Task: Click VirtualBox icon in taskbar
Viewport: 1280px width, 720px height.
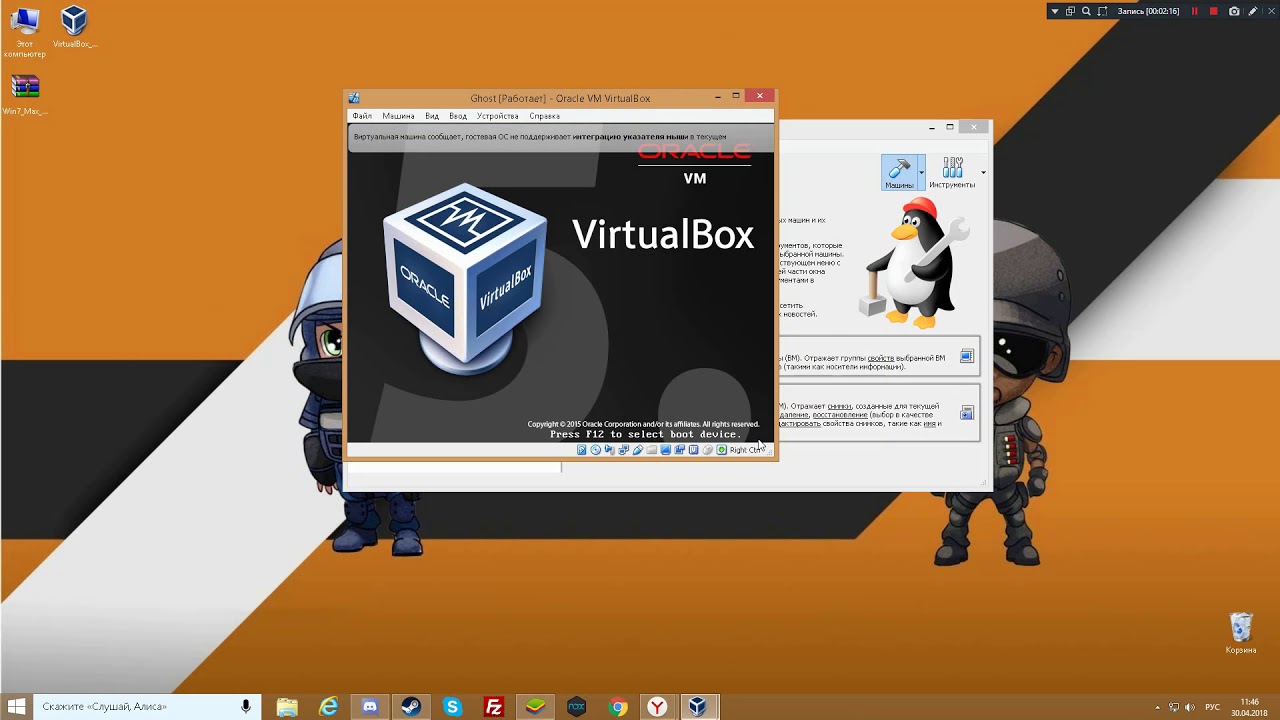Action: pos(698,707)
